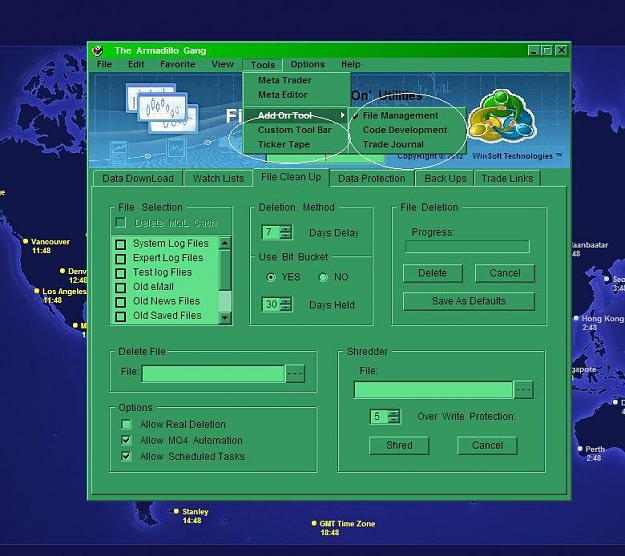Click the GMT Time Zone marker

point(314,523)
